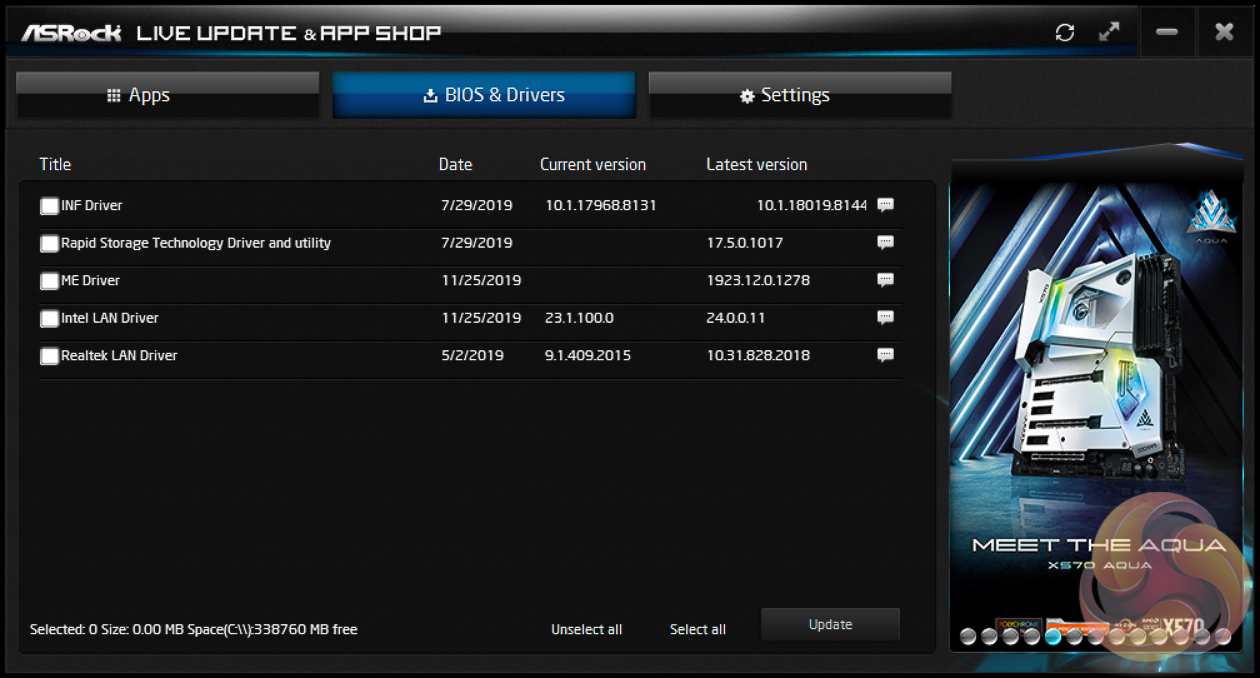This screenshot has width=1260, height=678.
Task: Click the Update button
Action: pos(830,624)
